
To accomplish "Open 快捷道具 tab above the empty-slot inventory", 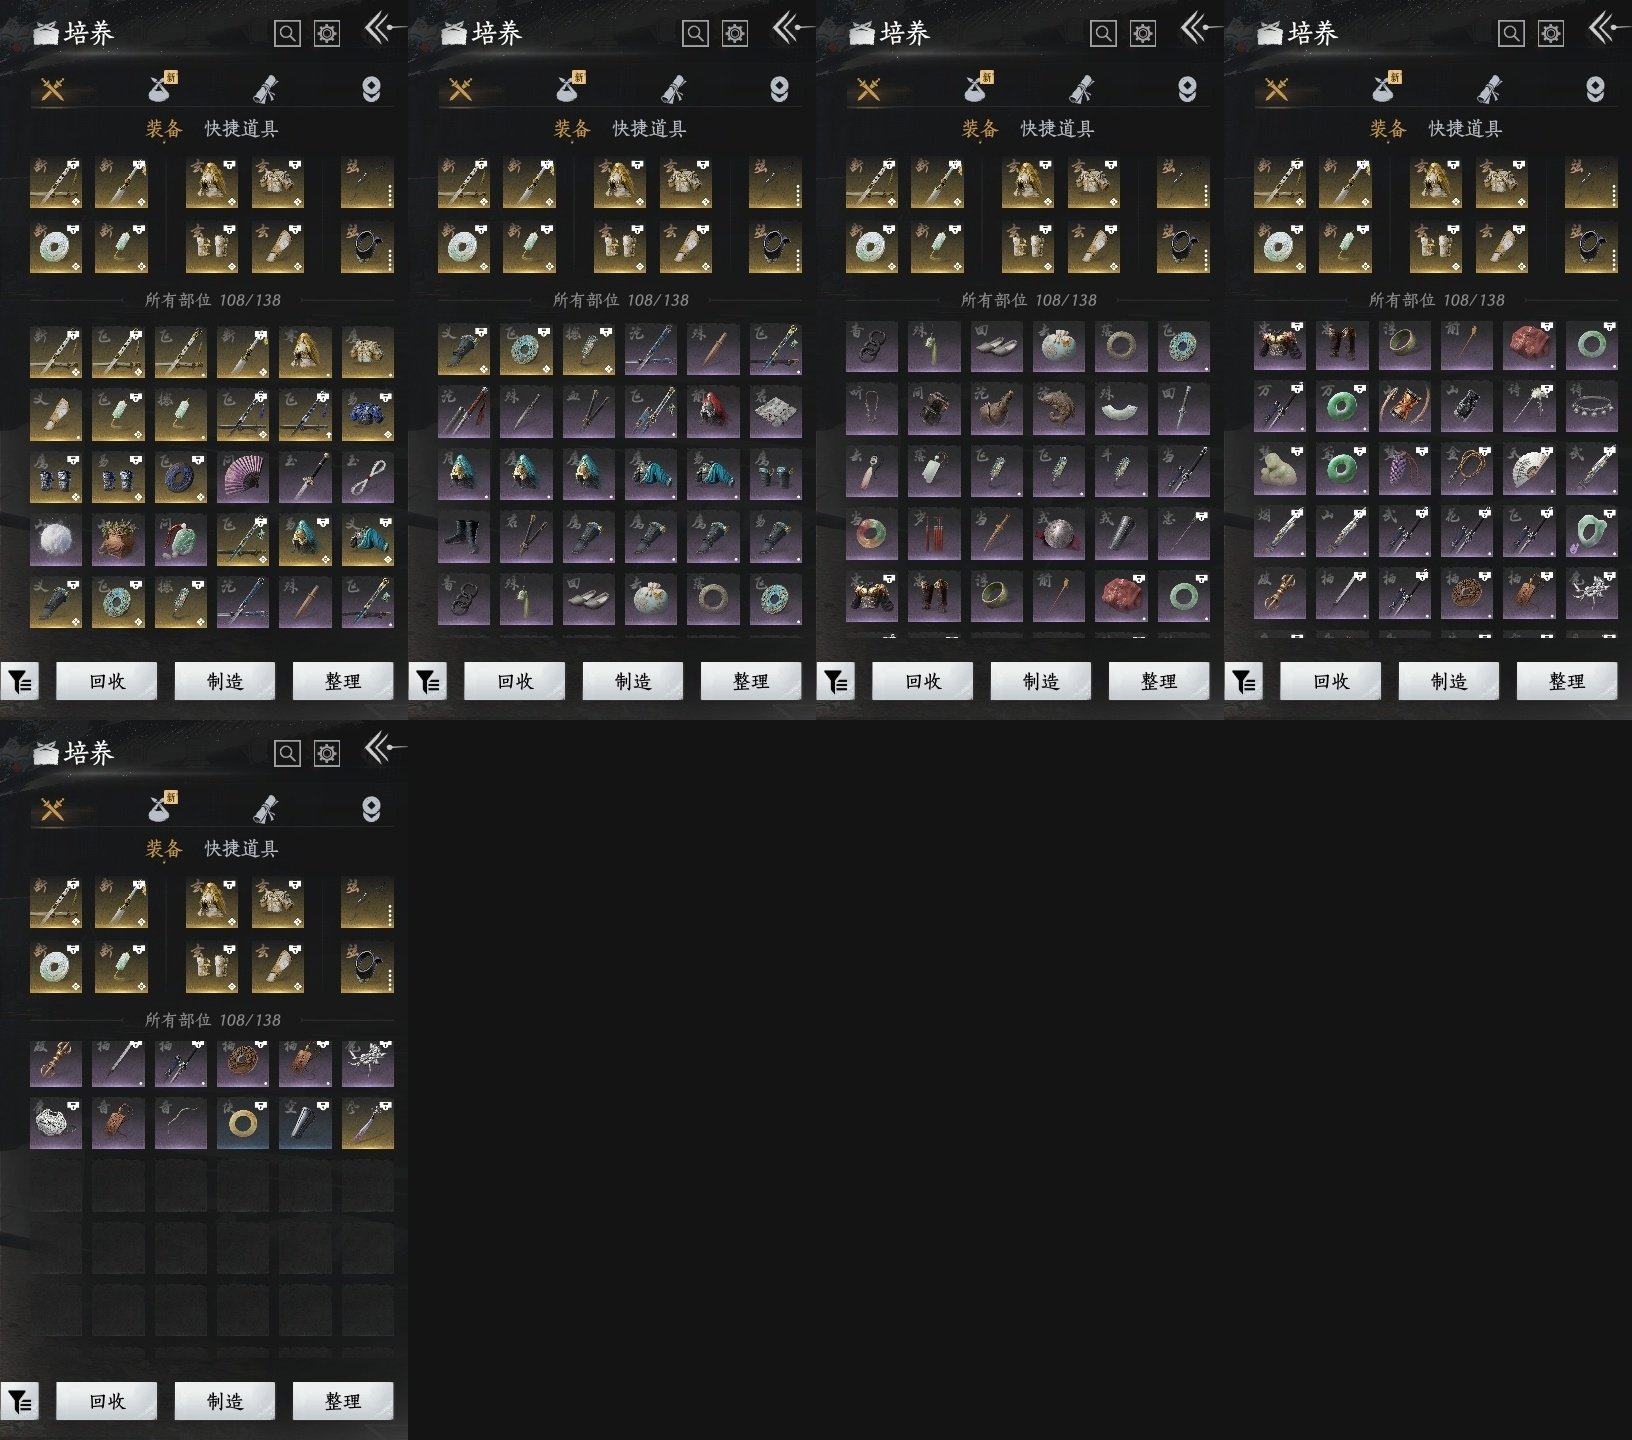I will click(241, 848).
